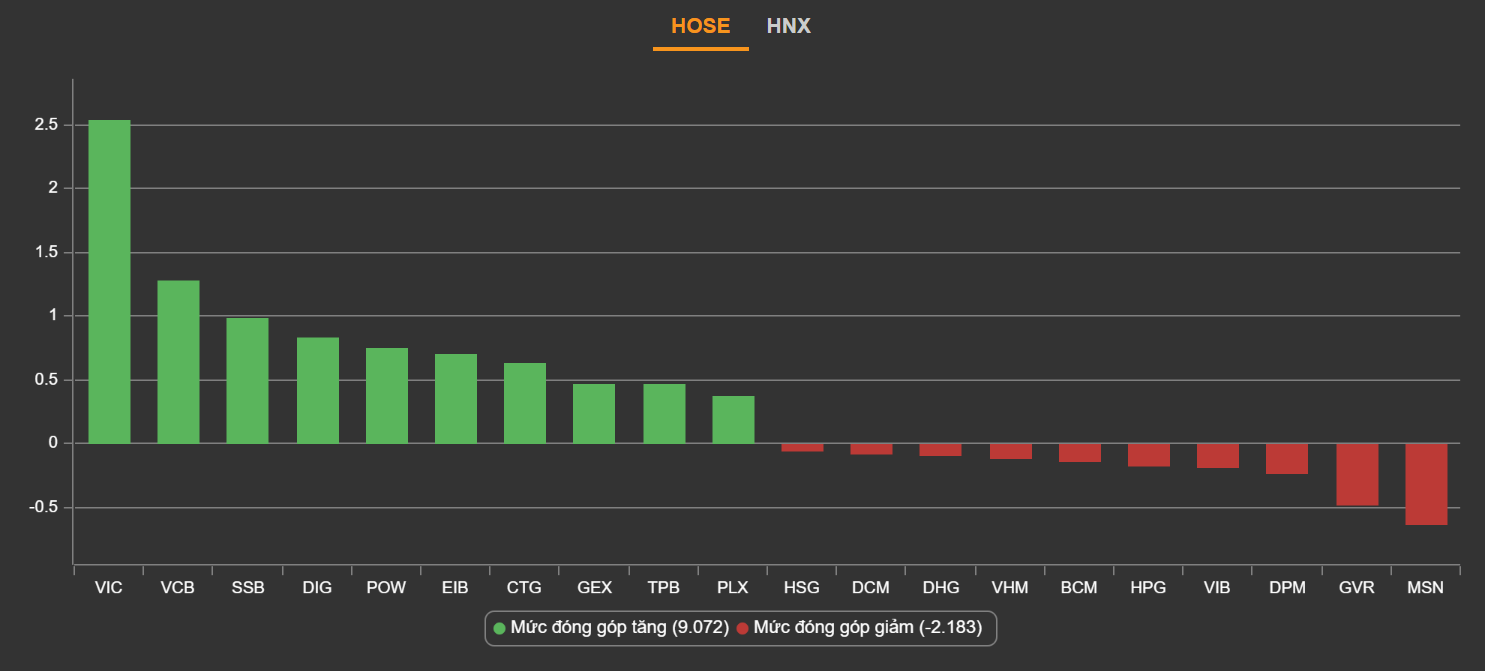The width and height of the screenshot is (1485, 671).
Task: Click the green legend dot
Action: pos(500,628)
